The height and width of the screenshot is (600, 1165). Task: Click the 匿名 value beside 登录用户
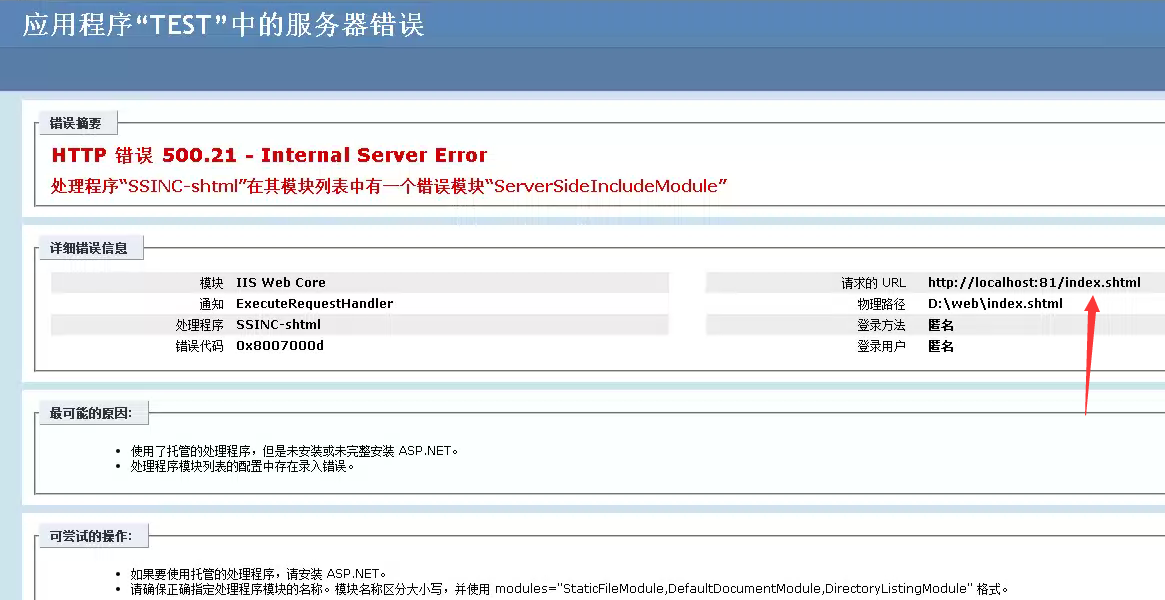point(940,346)
